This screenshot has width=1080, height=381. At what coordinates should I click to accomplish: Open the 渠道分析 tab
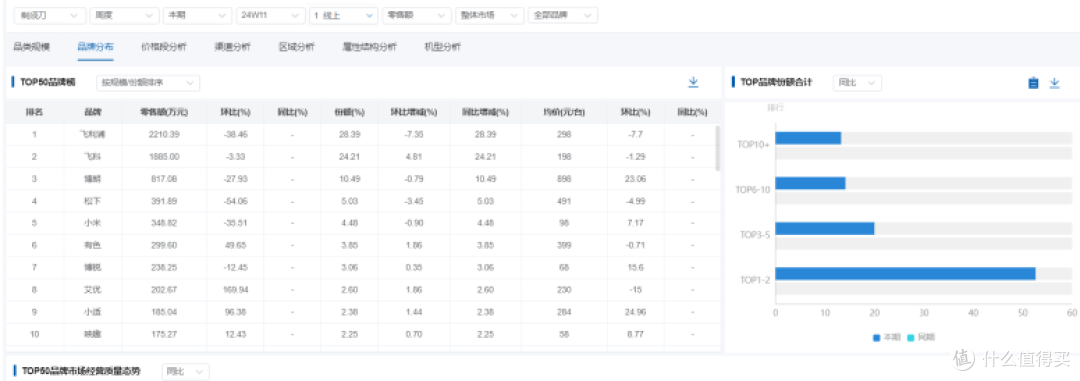tap(232, 47)
